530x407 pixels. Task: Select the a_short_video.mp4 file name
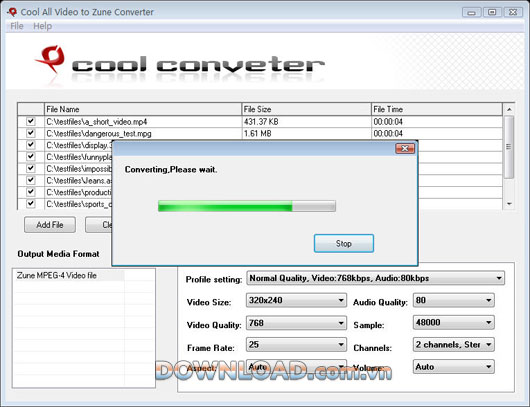[97, 122]
